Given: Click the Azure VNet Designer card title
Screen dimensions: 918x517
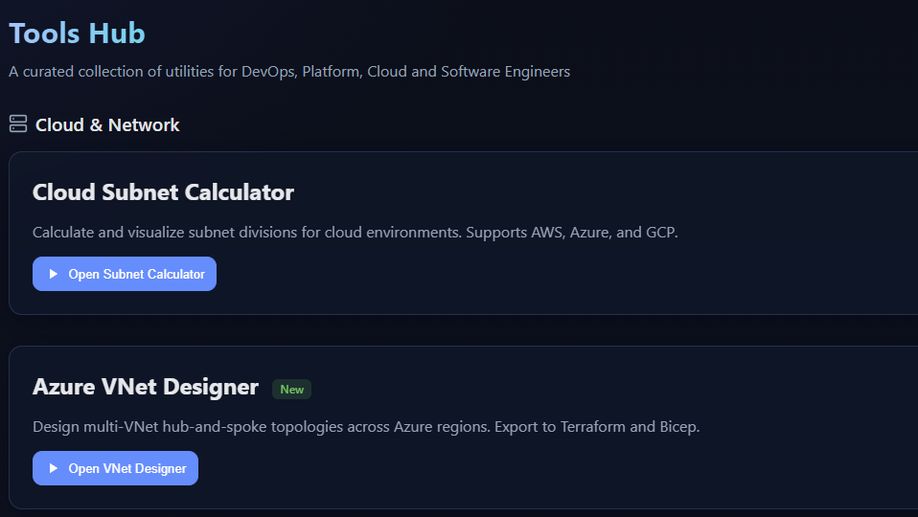Looking at the screenshot, I should 145,387.
